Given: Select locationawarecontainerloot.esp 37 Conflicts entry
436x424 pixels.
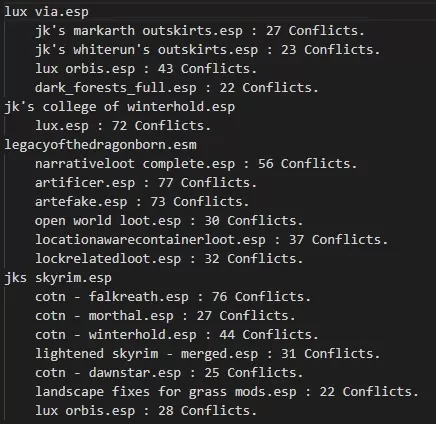Looking at the screenshot, I should [211, 240].
